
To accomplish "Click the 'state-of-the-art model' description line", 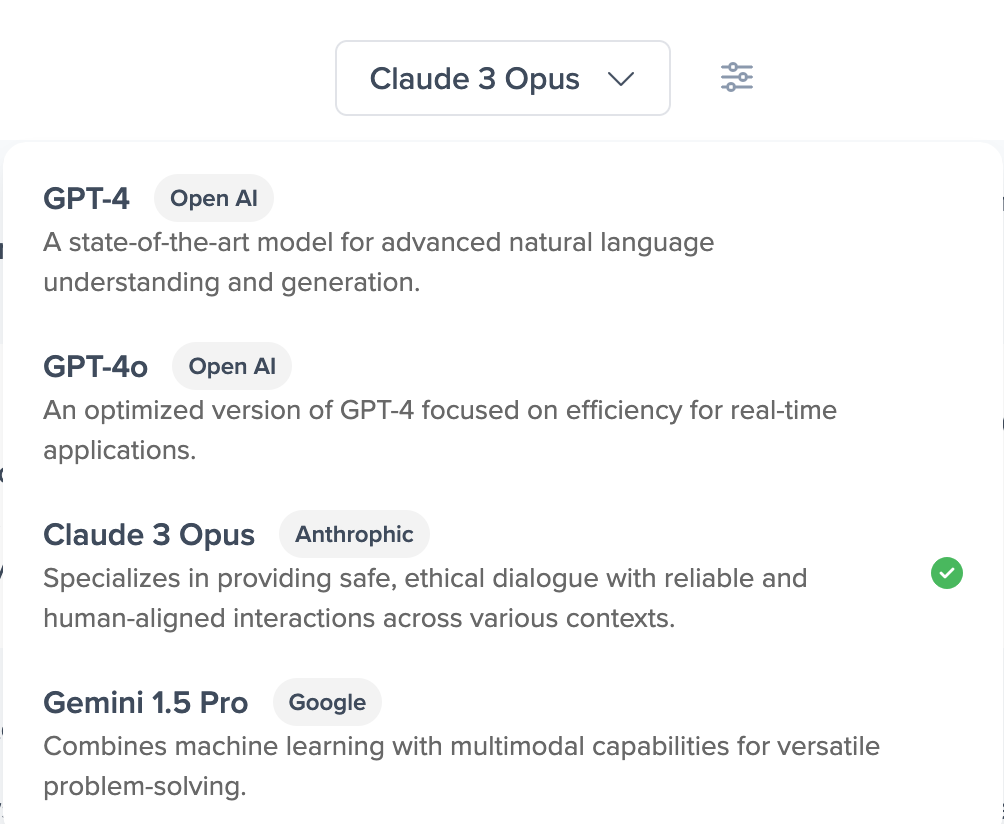I will (378, 242).
